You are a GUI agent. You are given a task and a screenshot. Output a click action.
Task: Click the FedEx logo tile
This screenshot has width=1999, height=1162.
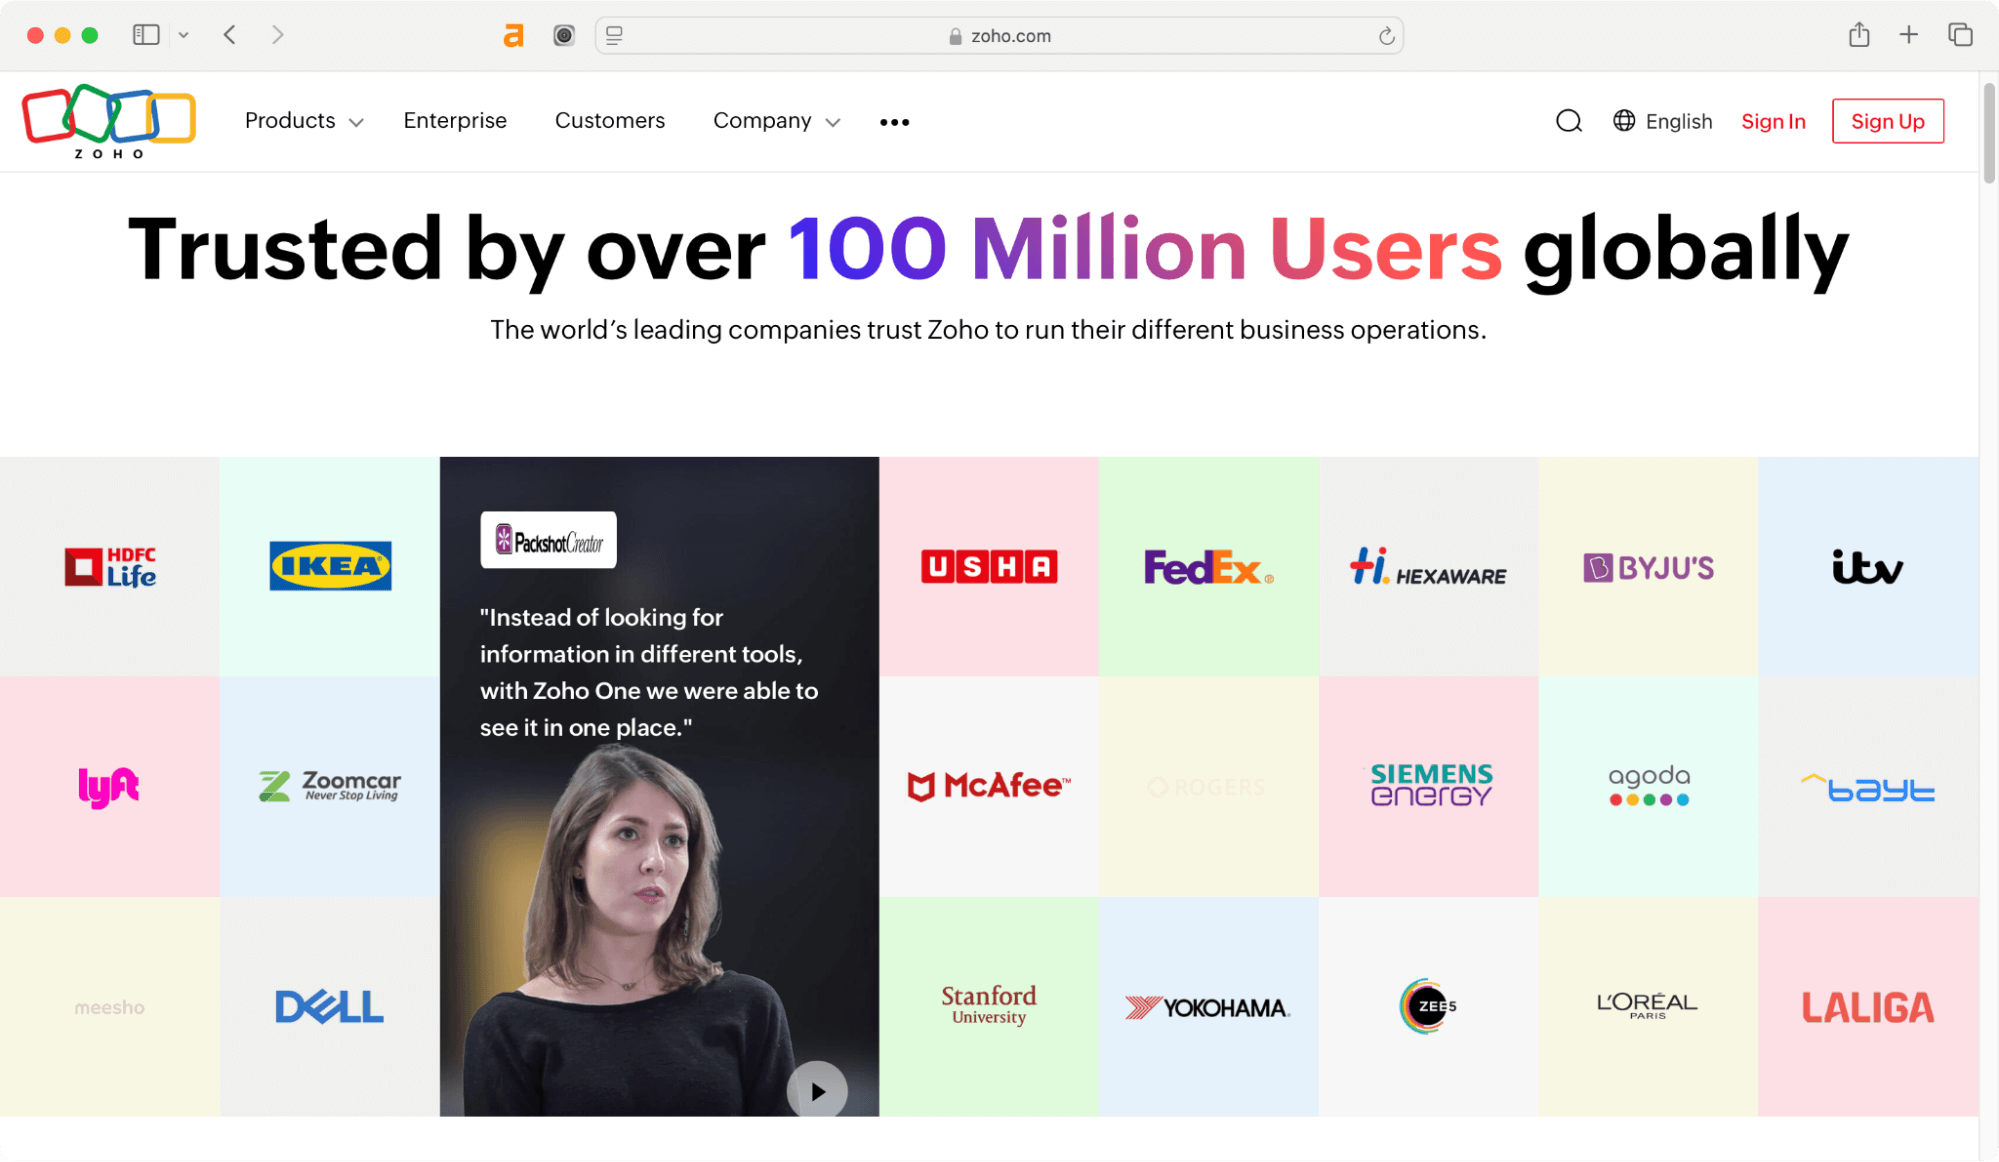pos(1209,567)
